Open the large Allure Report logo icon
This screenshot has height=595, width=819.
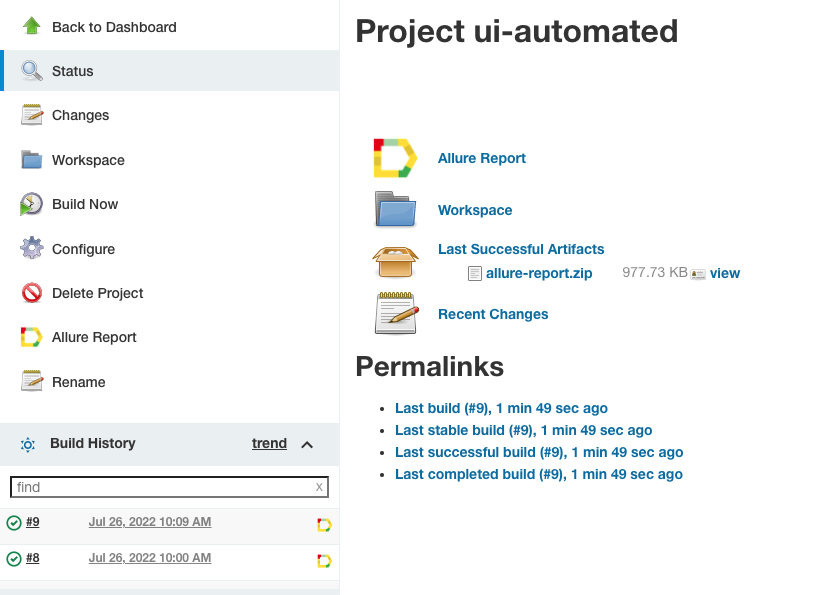pos(395,158)
